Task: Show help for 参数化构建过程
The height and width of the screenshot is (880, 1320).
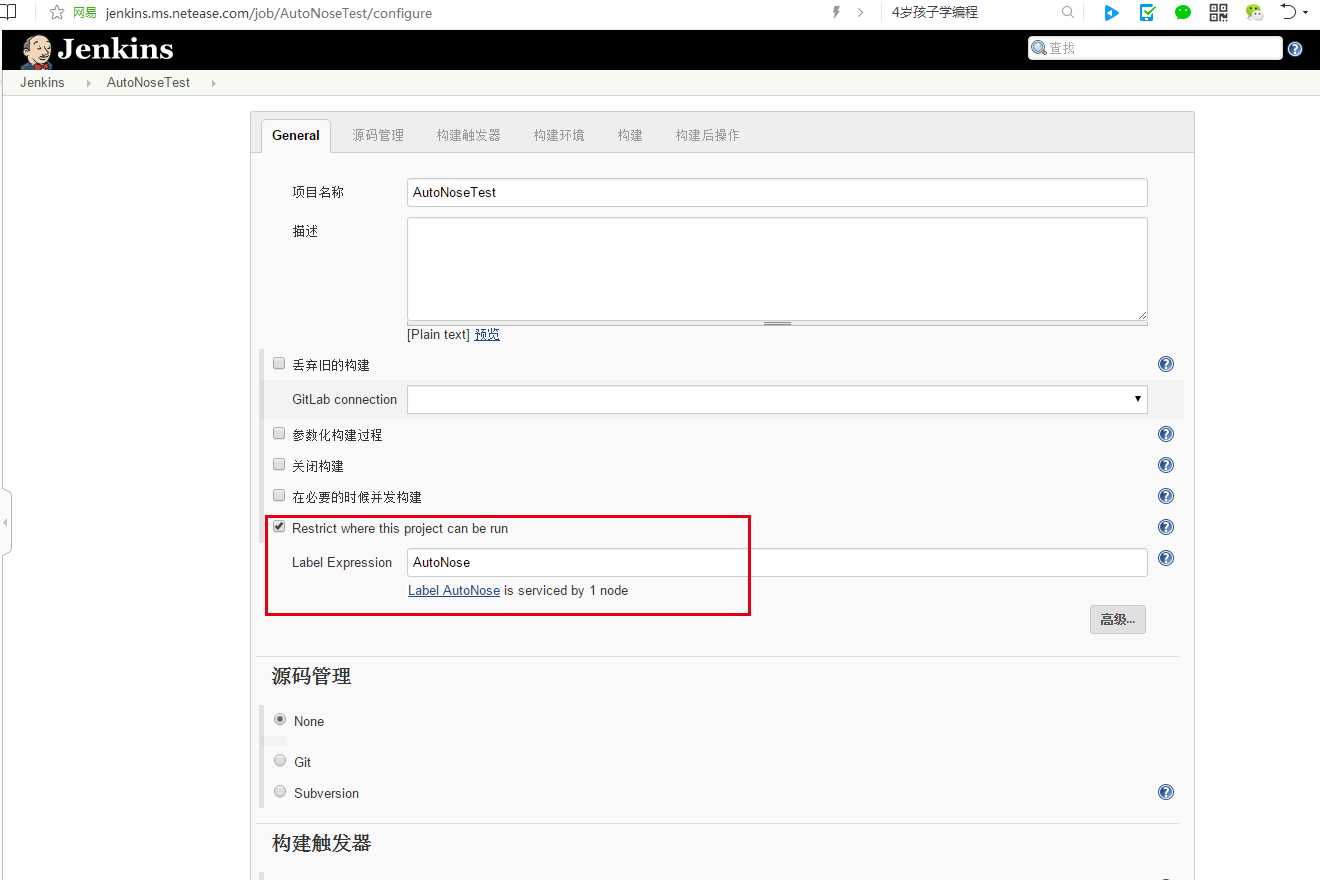Action: 1166,434
